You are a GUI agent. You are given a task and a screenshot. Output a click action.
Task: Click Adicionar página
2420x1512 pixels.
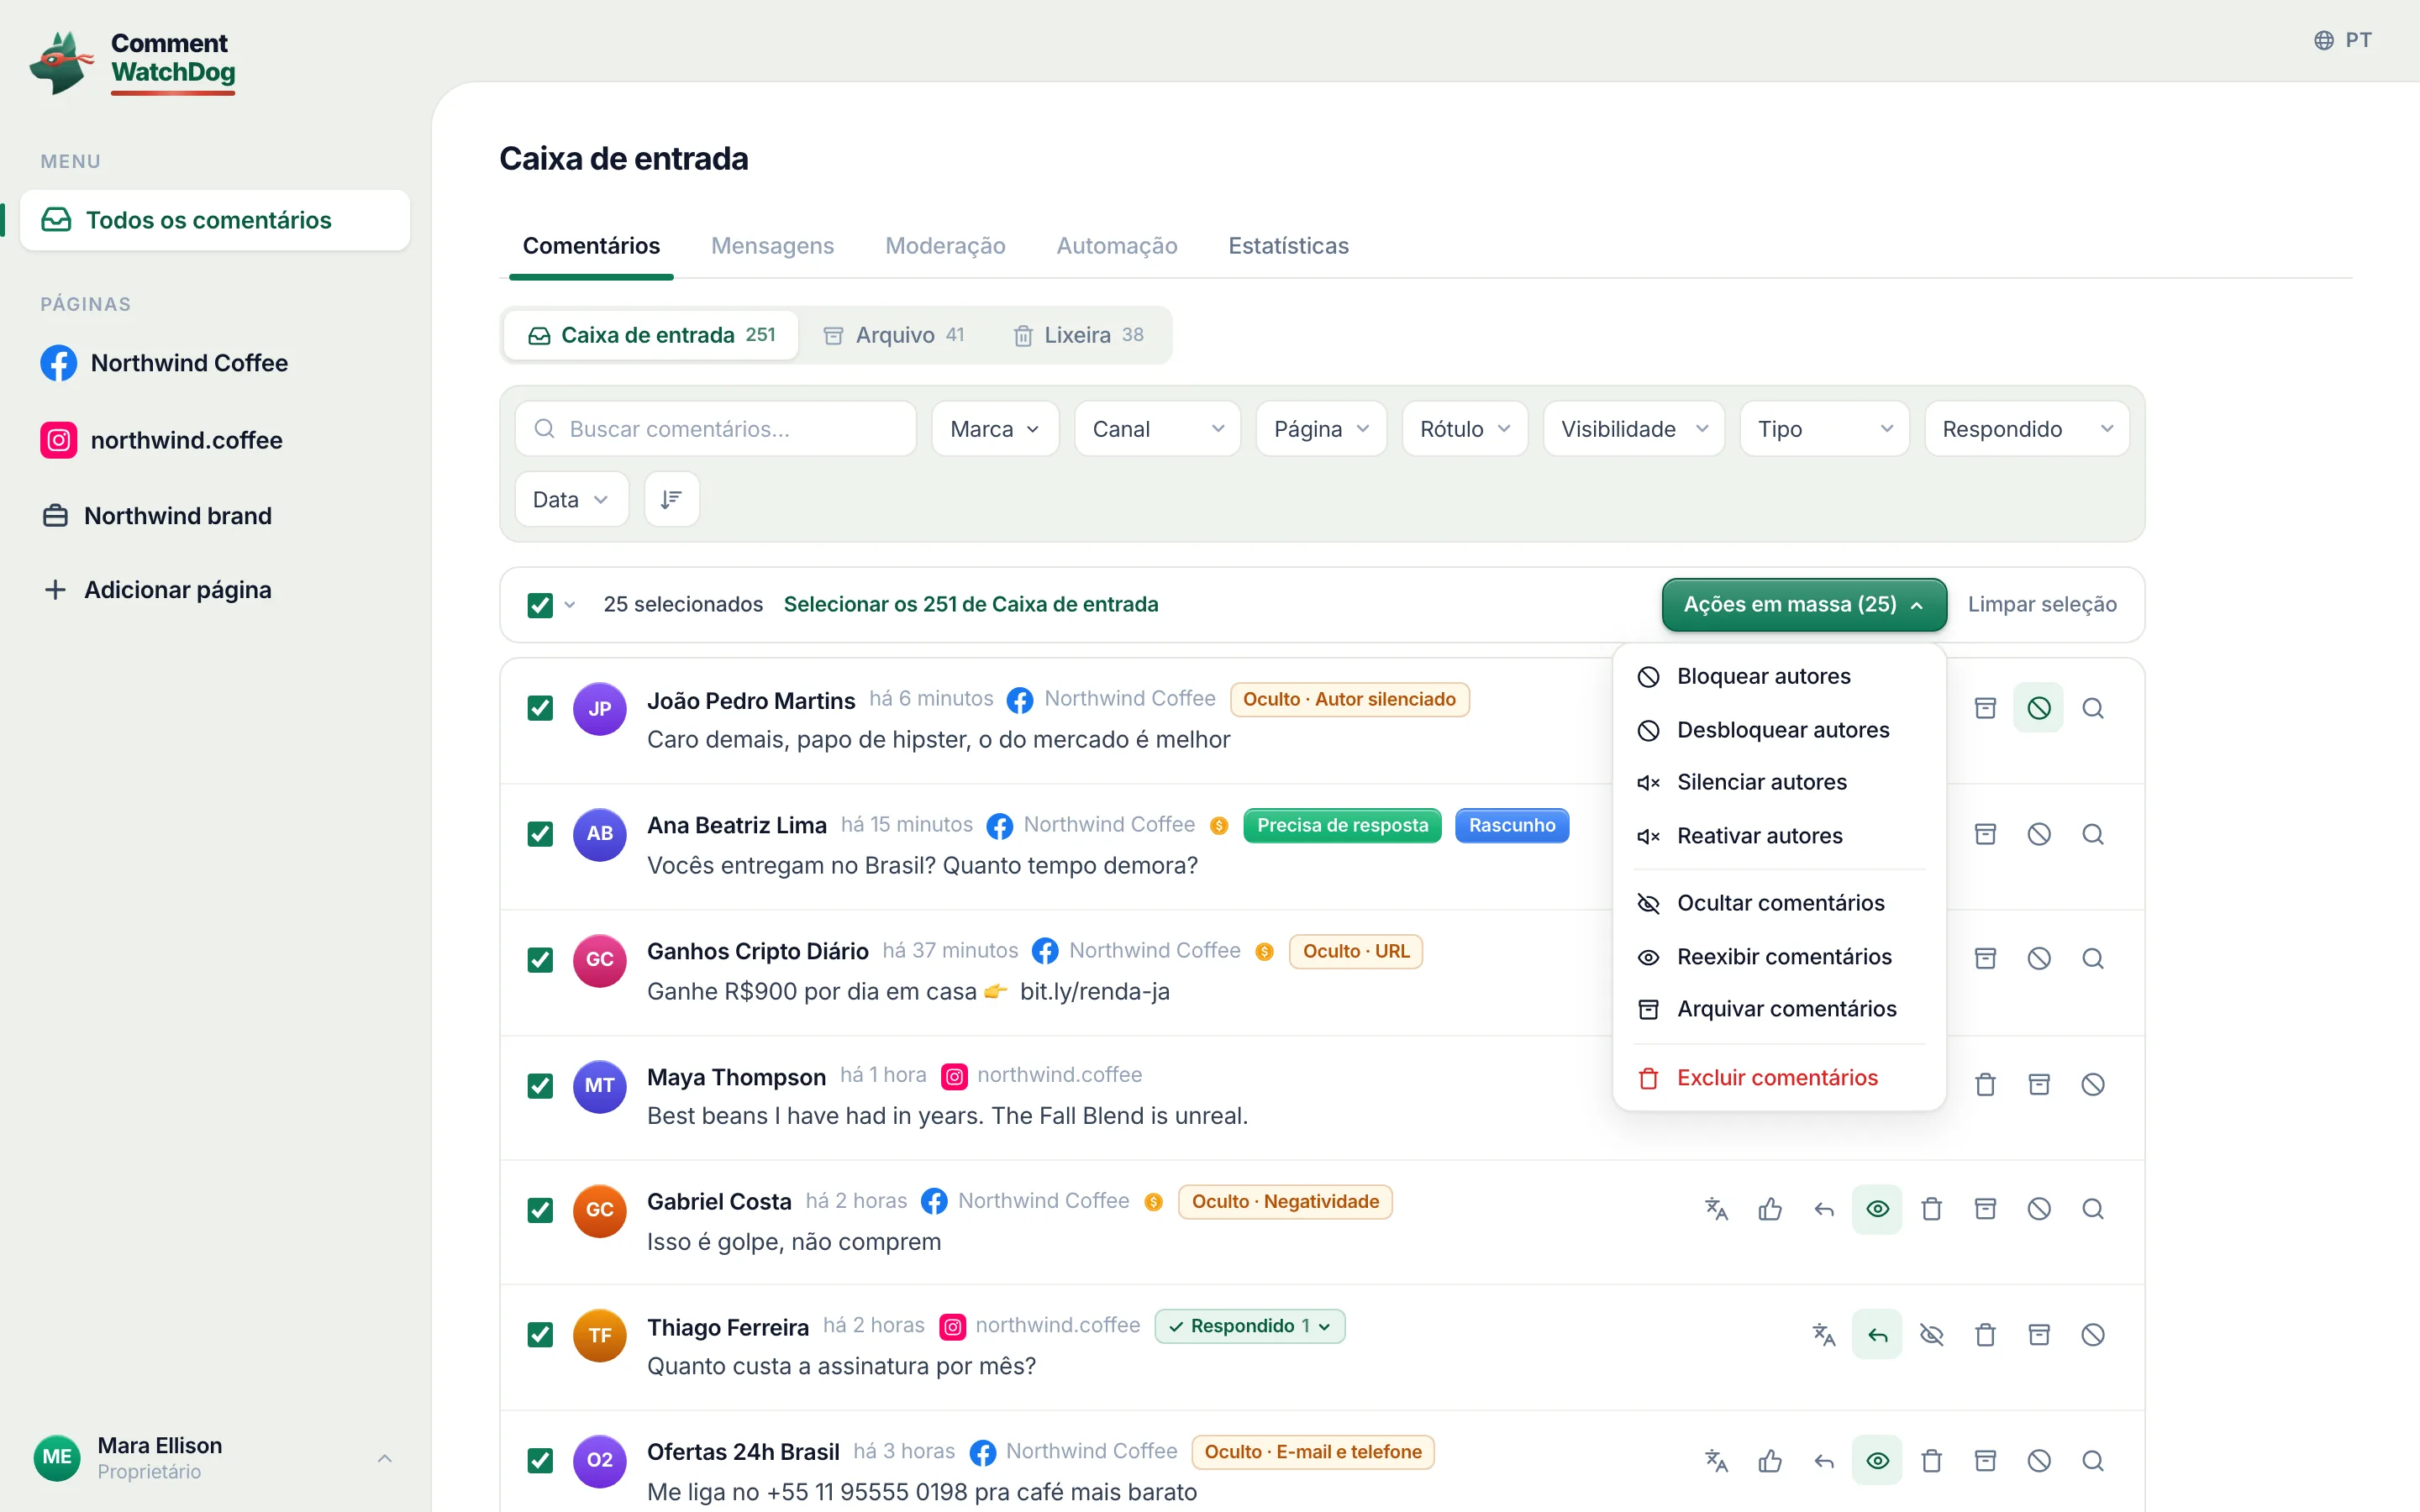coord(158,590)
